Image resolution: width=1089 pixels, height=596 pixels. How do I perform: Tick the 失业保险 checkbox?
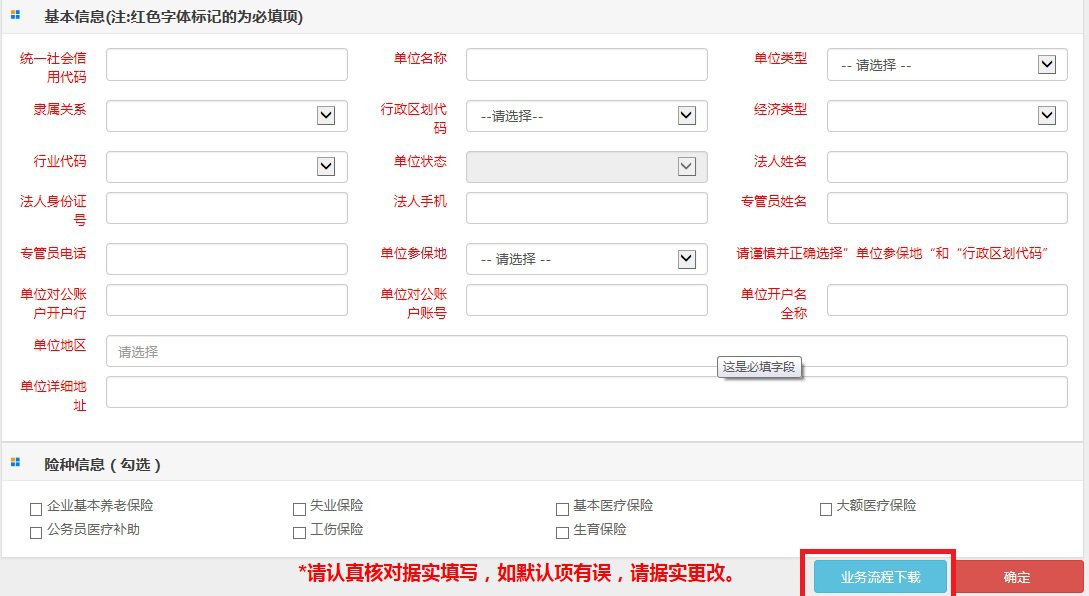(299, 508)
